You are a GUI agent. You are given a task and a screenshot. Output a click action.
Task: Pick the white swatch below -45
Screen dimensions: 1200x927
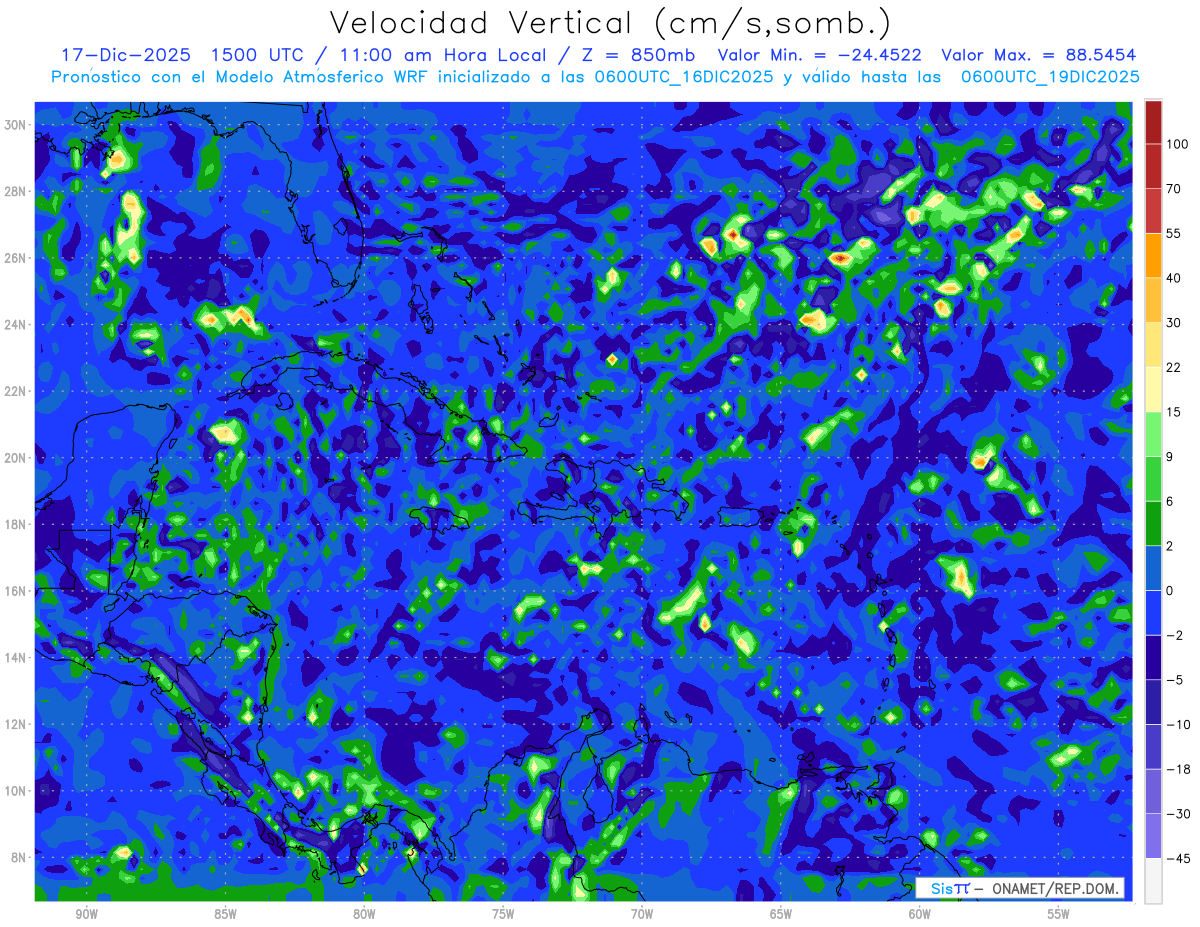point(1153,880)
